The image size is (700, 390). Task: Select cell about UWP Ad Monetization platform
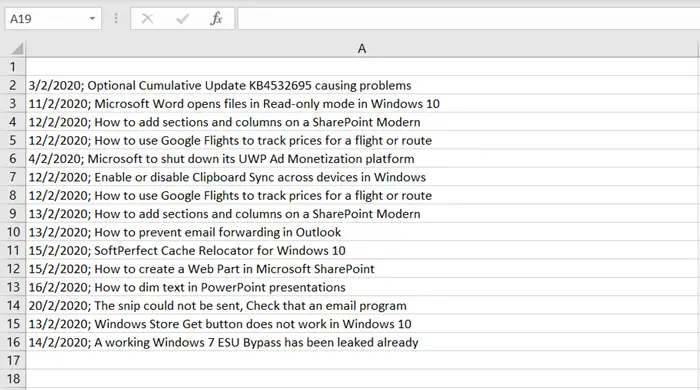(362, 158)
